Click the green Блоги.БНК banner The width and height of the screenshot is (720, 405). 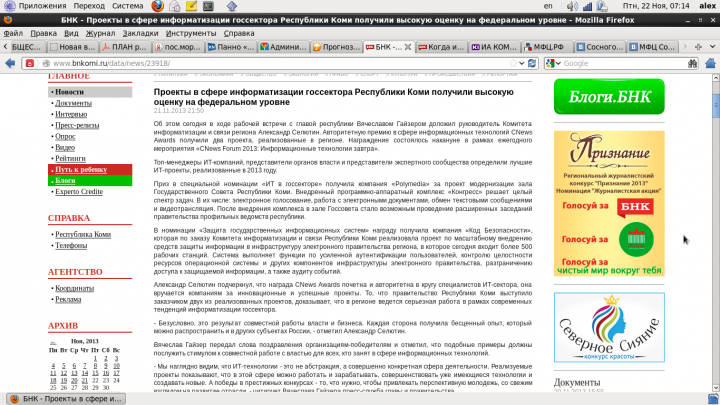click(x=609, y=96)
